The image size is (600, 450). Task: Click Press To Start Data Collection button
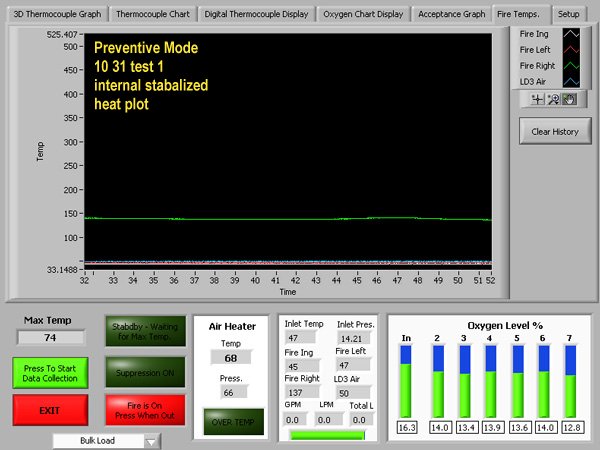(x=50, y=373)
